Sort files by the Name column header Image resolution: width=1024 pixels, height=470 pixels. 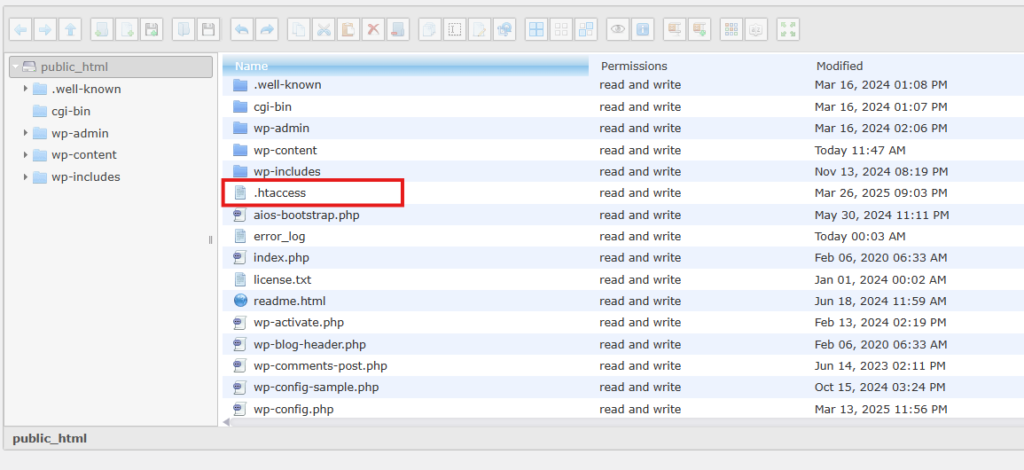pos(405,66)
